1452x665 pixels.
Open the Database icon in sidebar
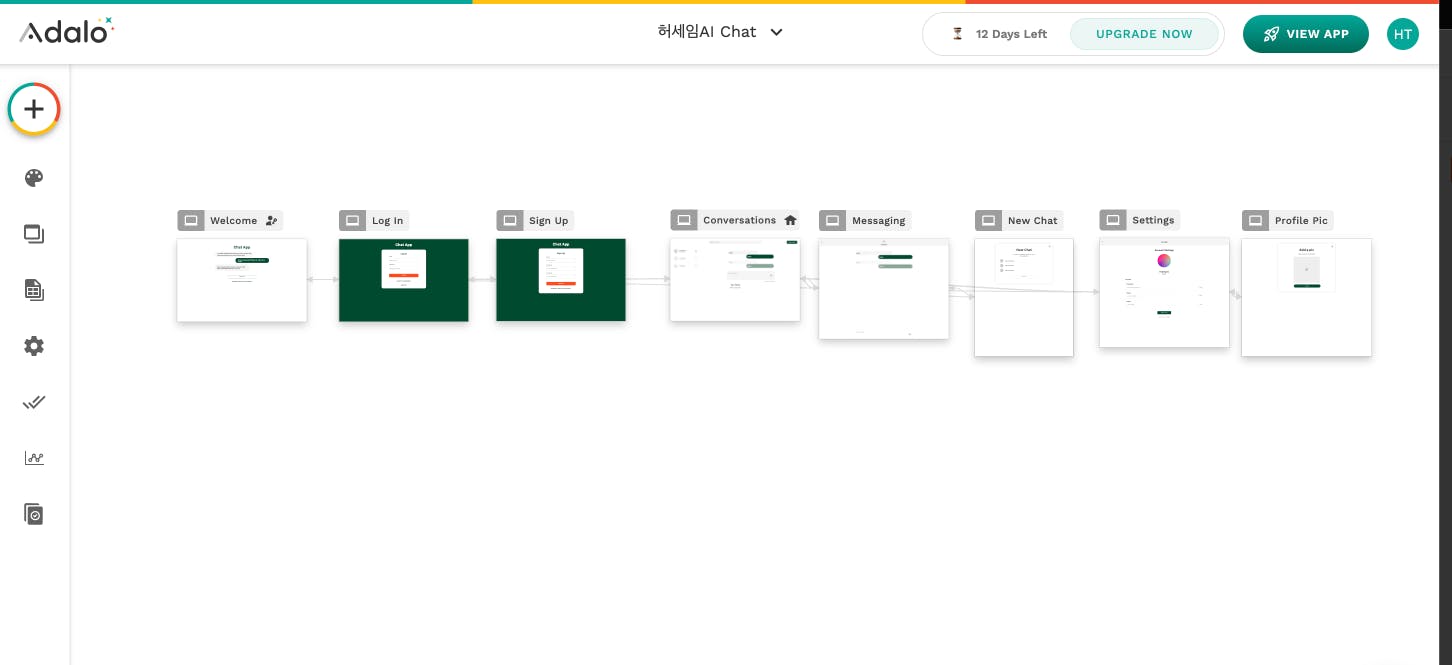click(x=34, y=290)
